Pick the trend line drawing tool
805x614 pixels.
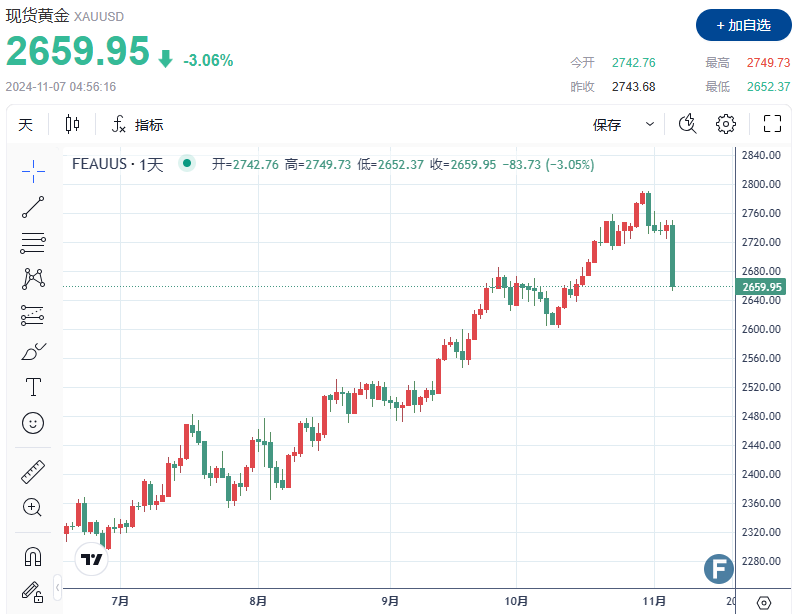[33, 207]
